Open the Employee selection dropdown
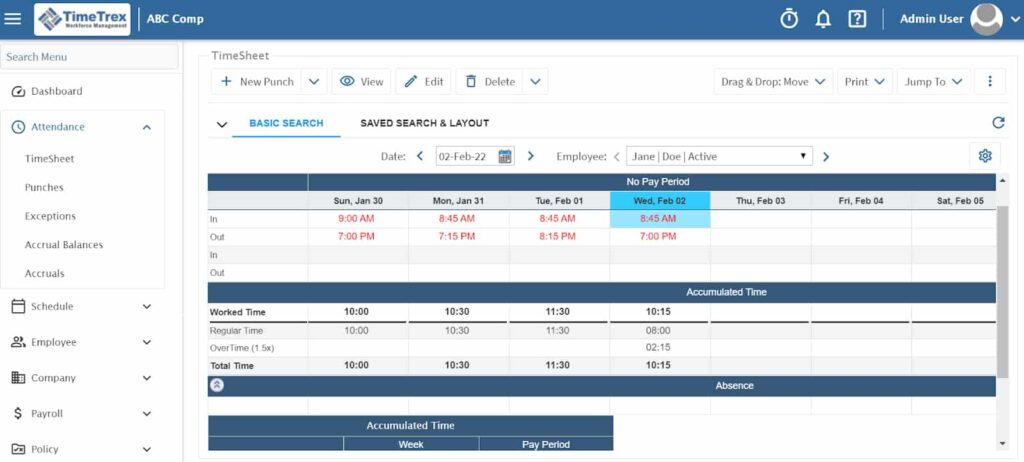 click(x=719, y=156)
